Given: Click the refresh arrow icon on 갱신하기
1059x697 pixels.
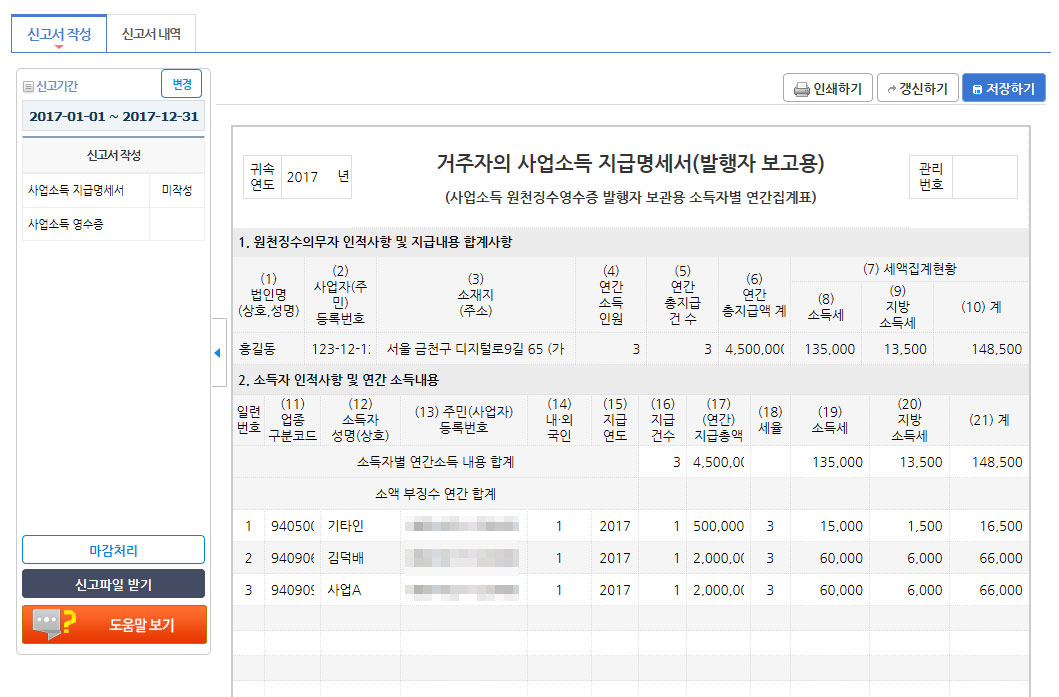Looking at the screenshot, I should tap(892, 89).
